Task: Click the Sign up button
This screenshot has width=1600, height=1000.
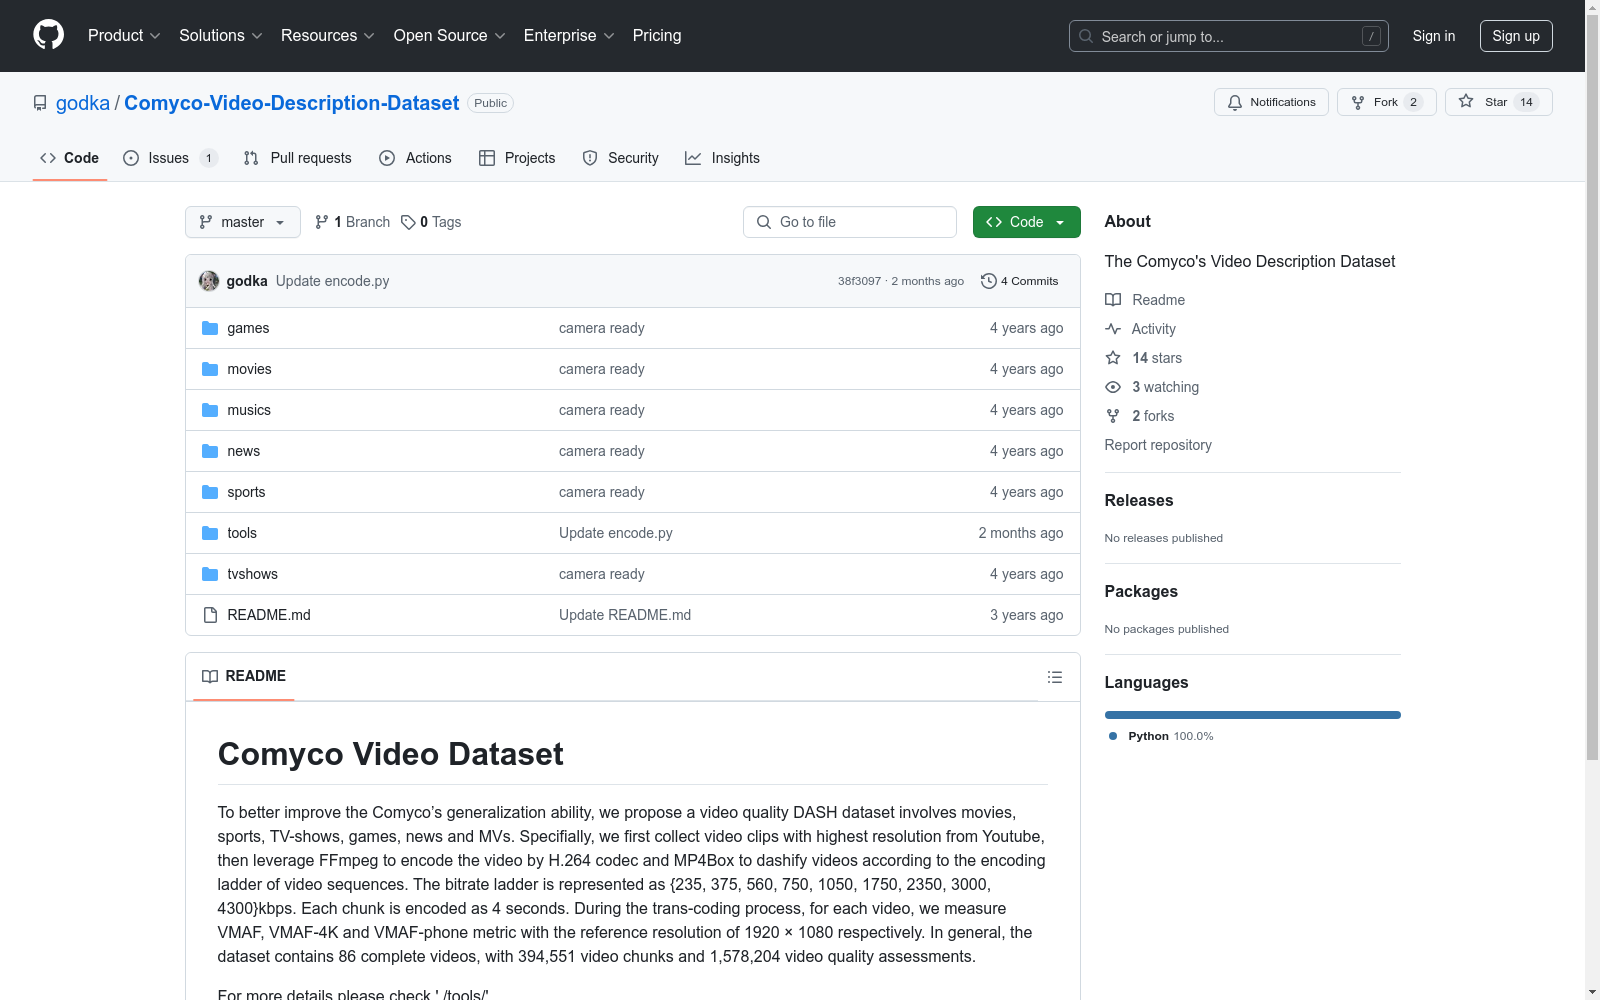Action: pos(1516,36)
